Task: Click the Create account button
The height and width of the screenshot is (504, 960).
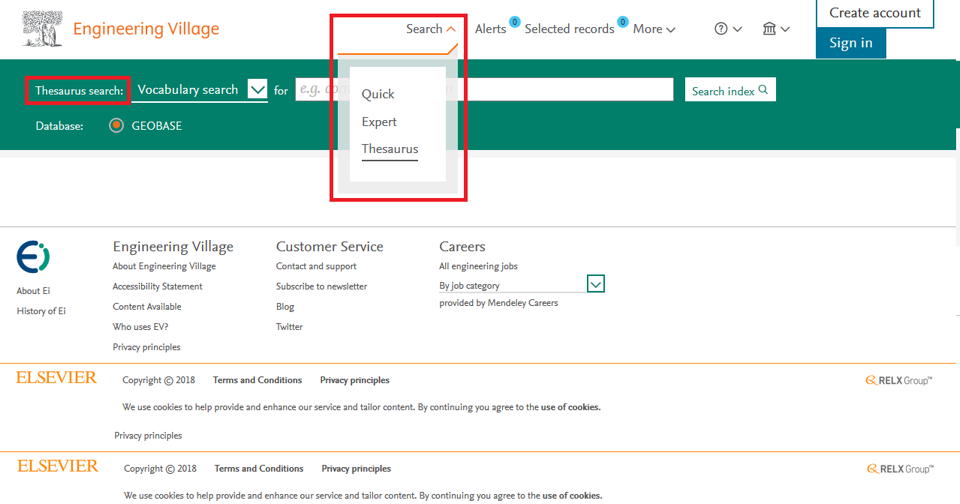Action: click(x=875, y=13)
